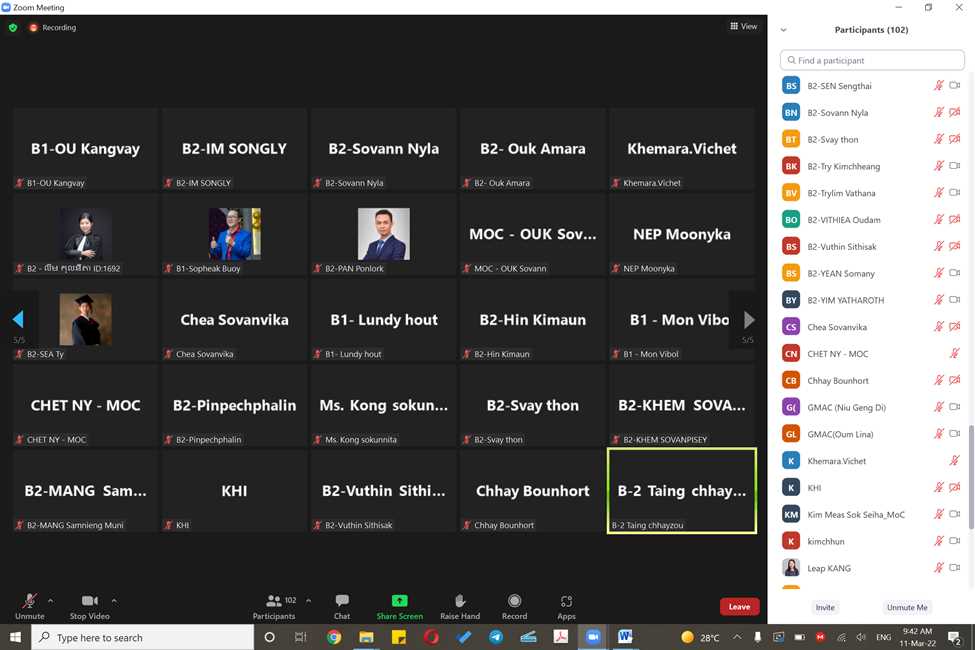
Task: Click the system volume icon in tray
Action: 861,637
